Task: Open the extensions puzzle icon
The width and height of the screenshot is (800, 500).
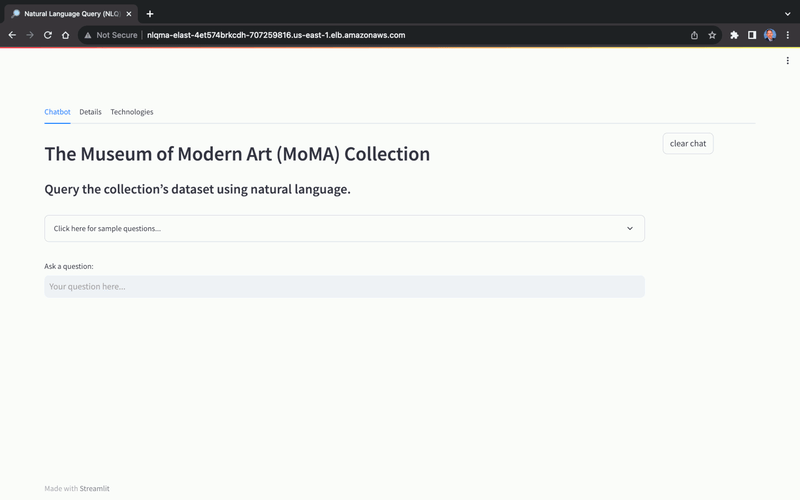Action: 734,35
